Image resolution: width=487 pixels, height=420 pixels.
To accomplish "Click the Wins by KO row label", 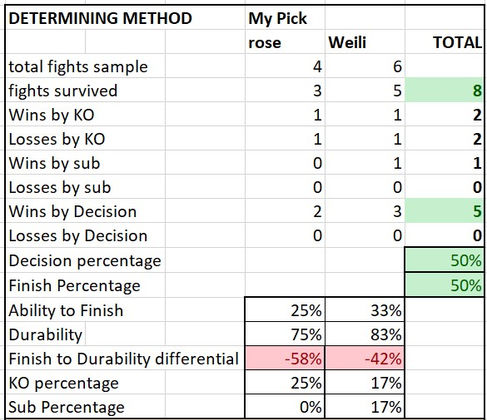I will click(51, 115).
